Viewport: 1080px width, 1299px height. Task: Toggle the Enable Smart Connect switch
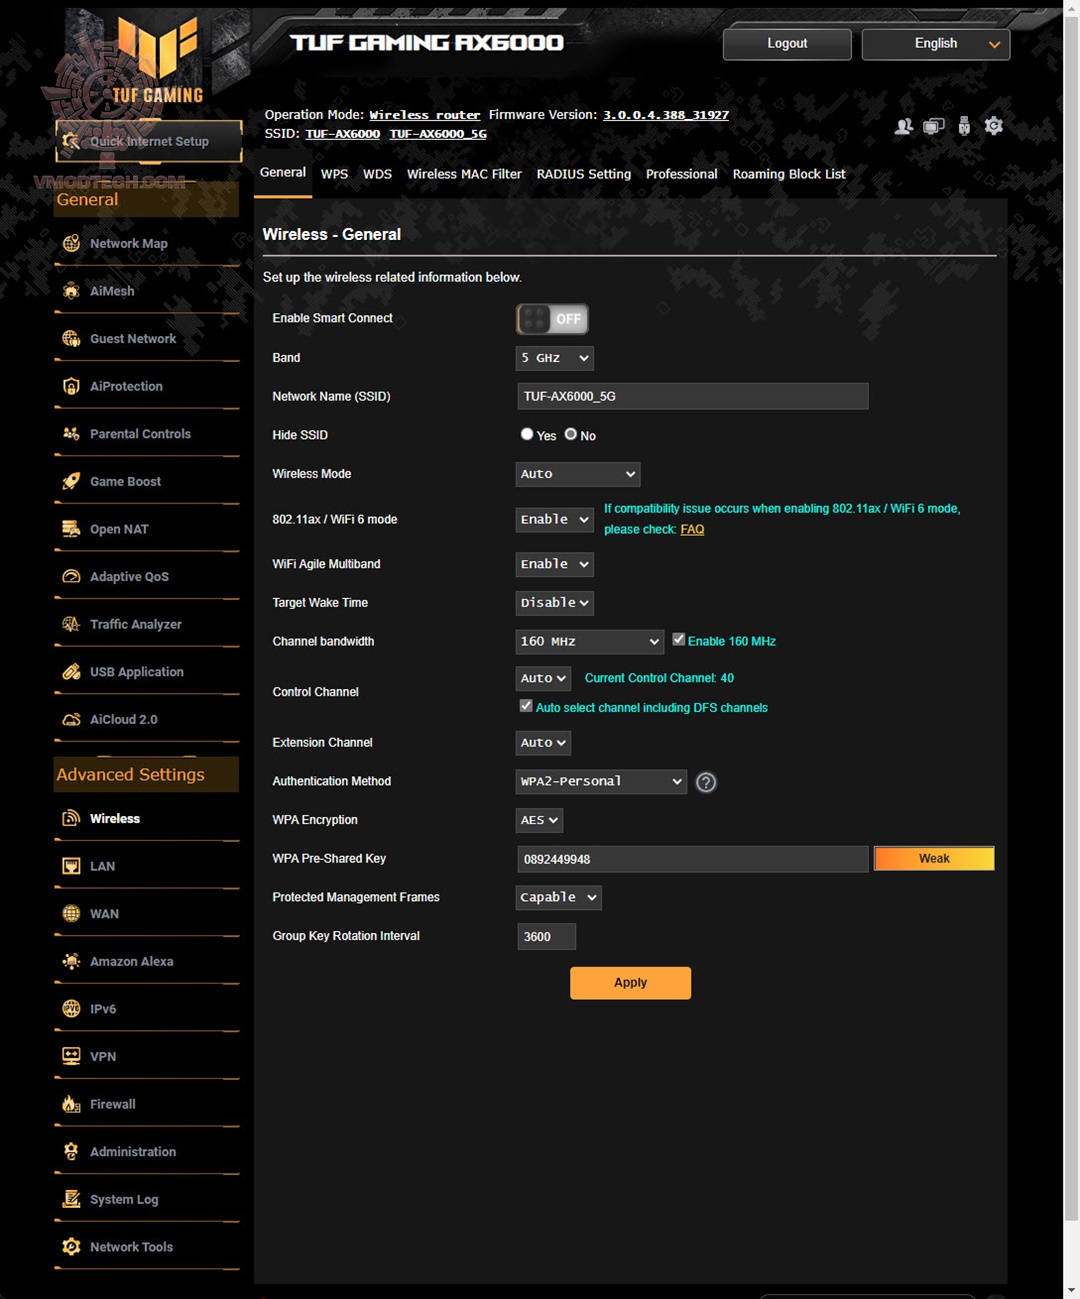click(x=552, y=319)
